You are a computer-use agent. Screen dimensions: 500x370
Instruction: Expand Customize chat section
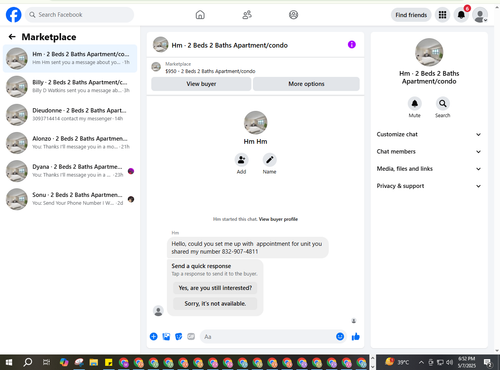[x=429, y=134]
